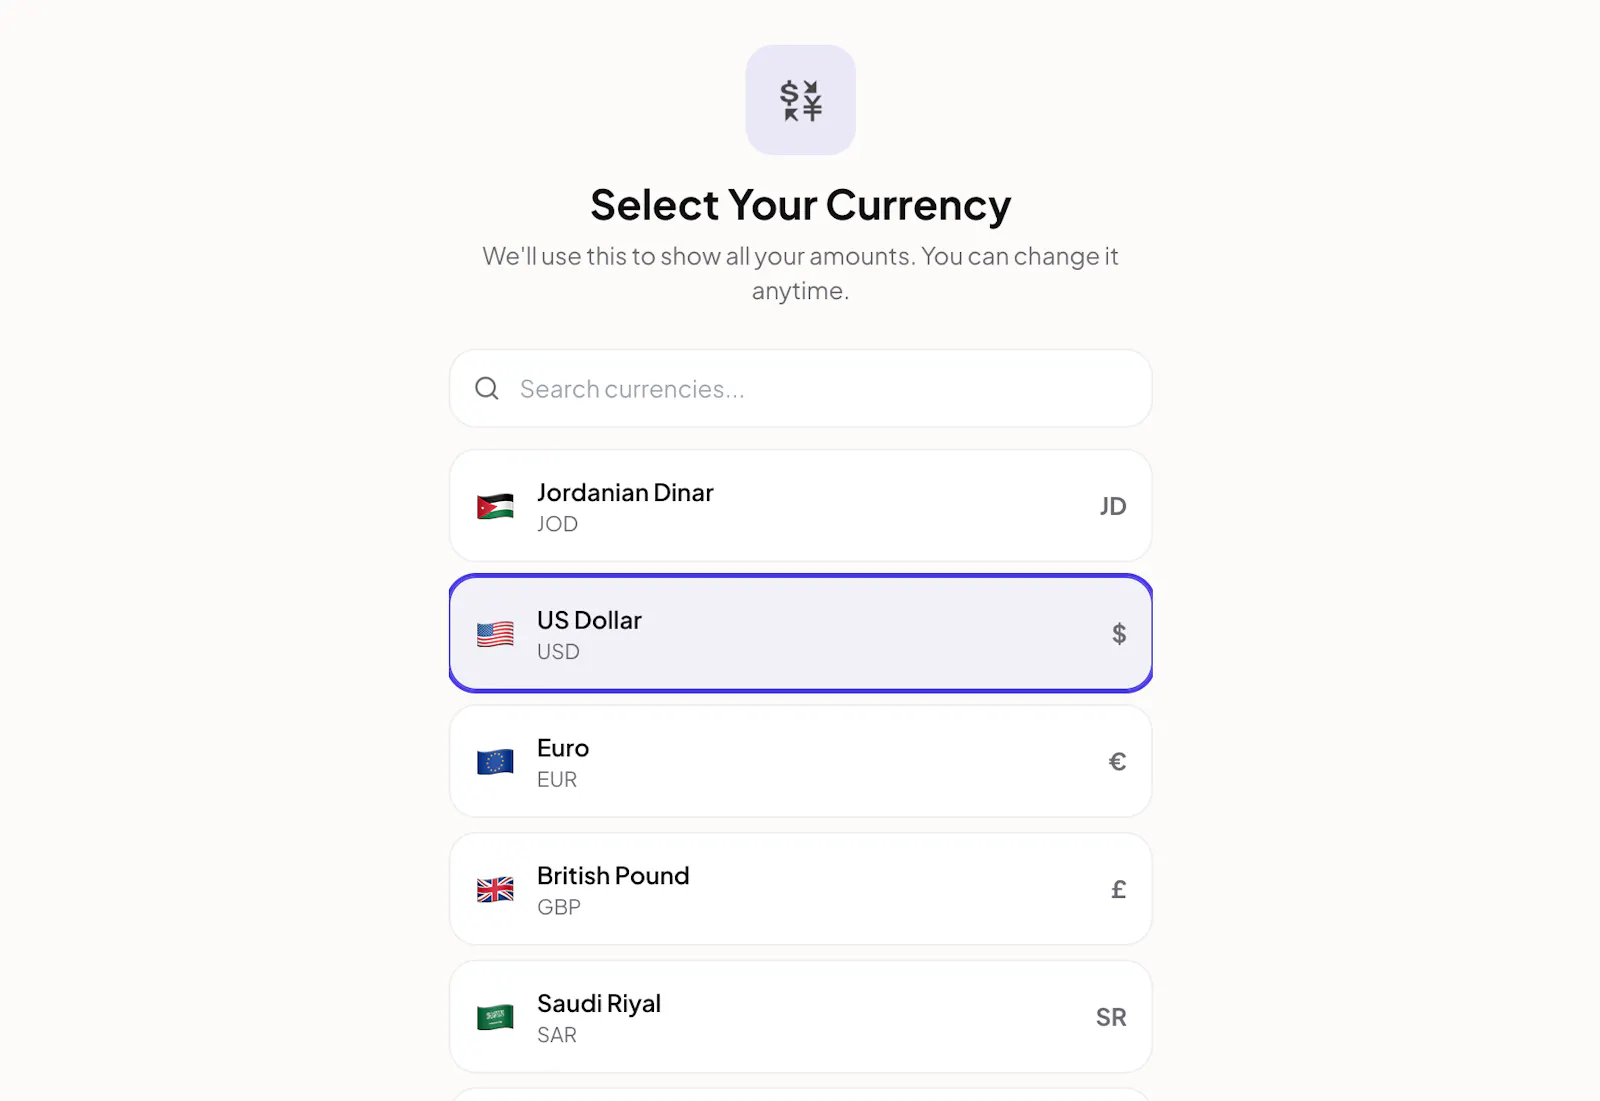
Task: Click the Select Your Currency heading
Action: click(800, 205)
